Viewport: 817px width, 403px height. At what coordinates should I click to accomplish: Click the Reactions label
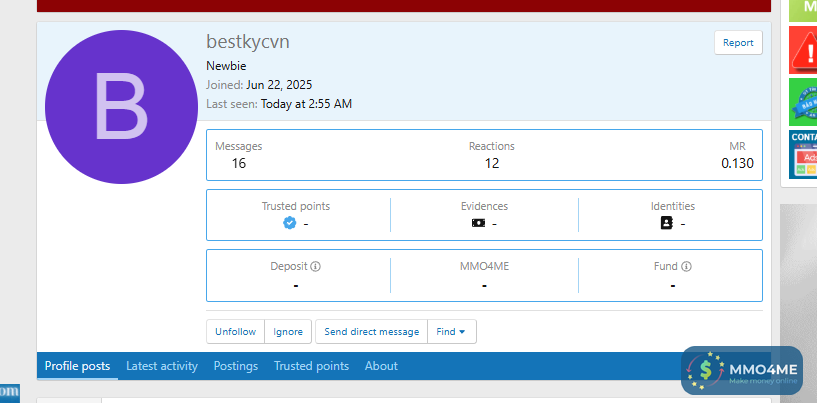[492, 146]
